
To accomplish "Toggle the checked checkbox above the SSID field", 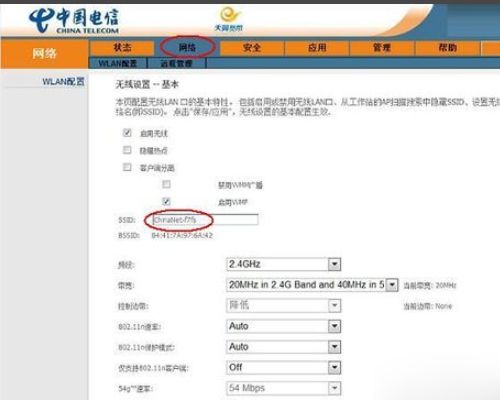I will [x=166, y=201].
